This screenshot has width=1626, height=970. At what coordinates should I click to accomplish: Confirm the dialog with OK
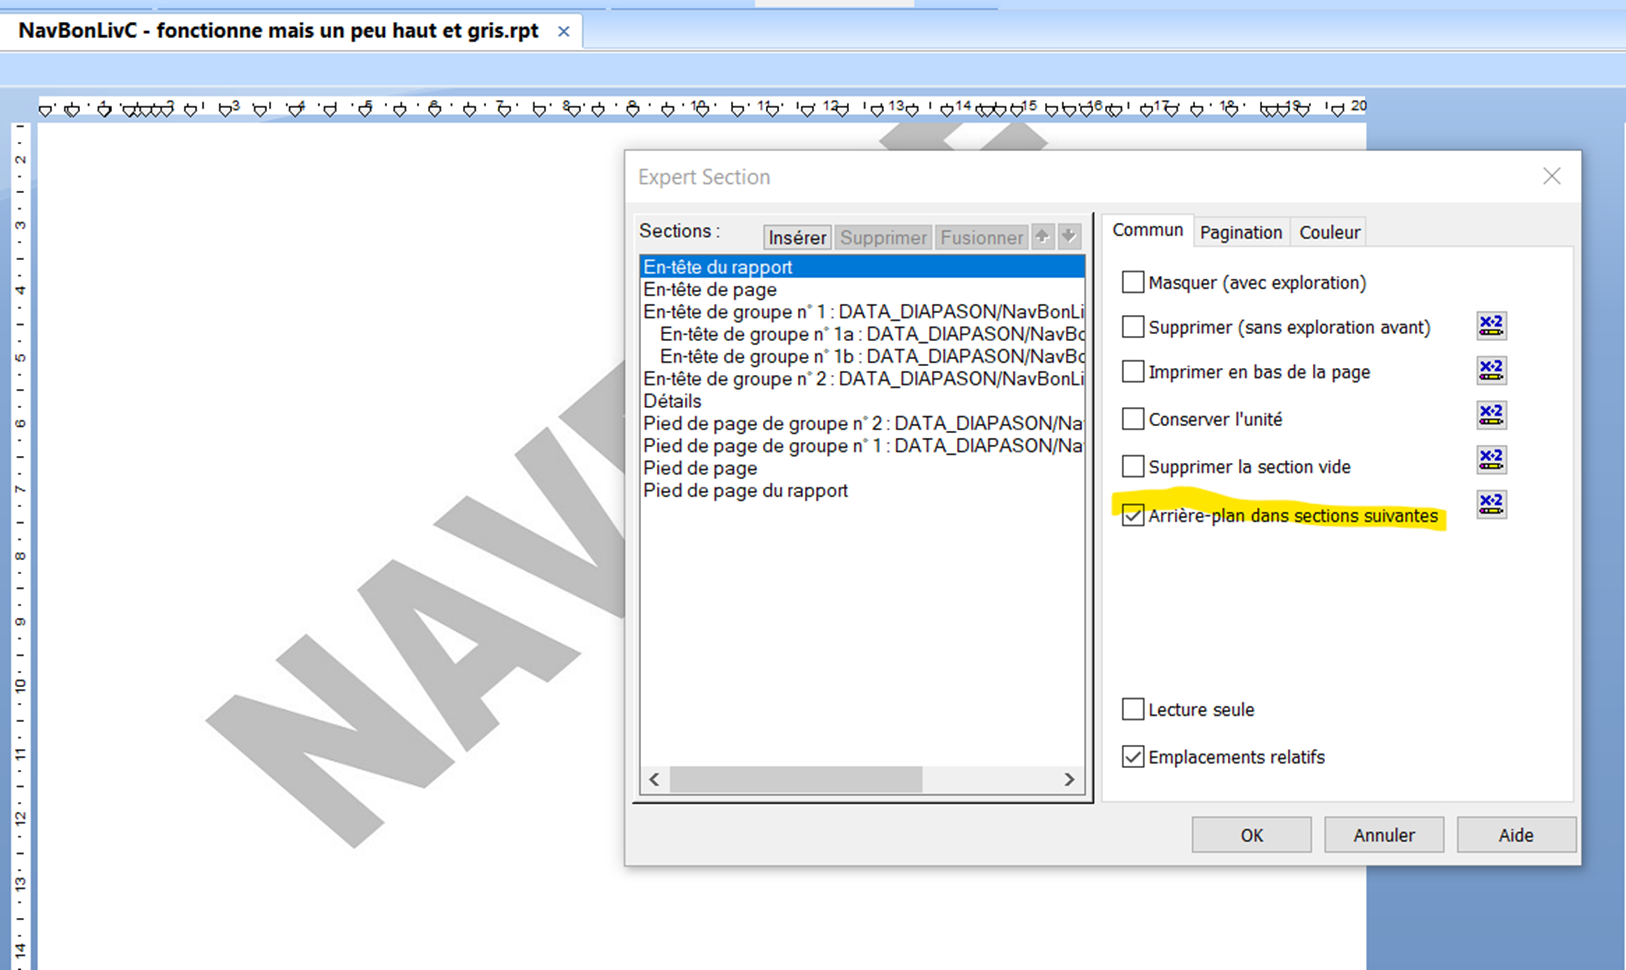tap(1251, 835)
